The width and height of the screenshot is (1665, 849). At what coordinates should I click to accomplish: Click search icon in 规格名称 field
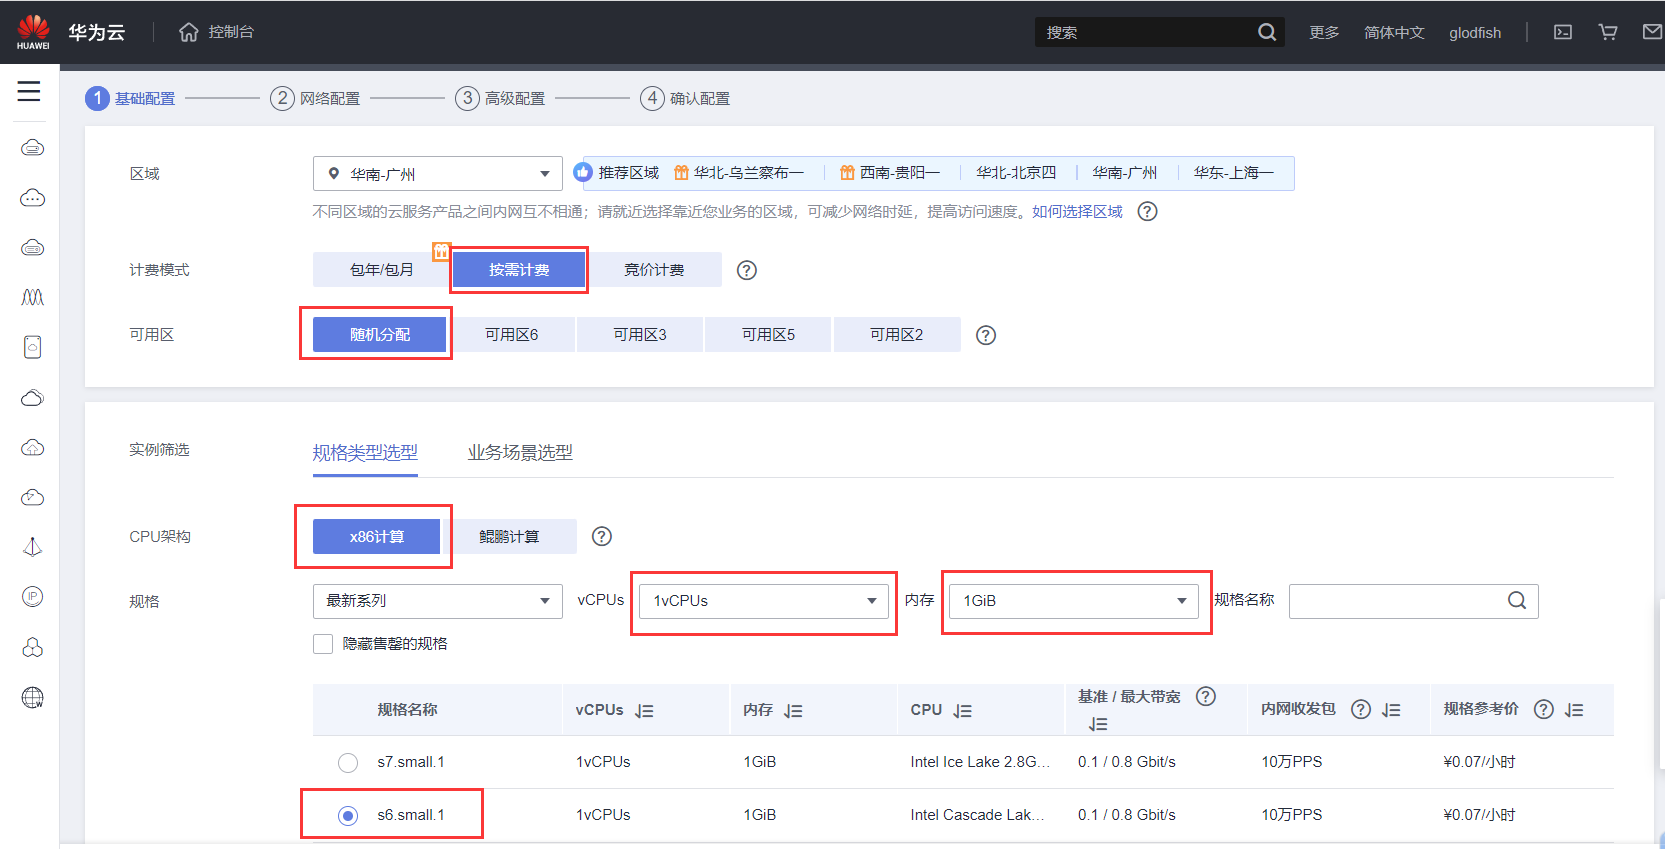coord(1517,600)
